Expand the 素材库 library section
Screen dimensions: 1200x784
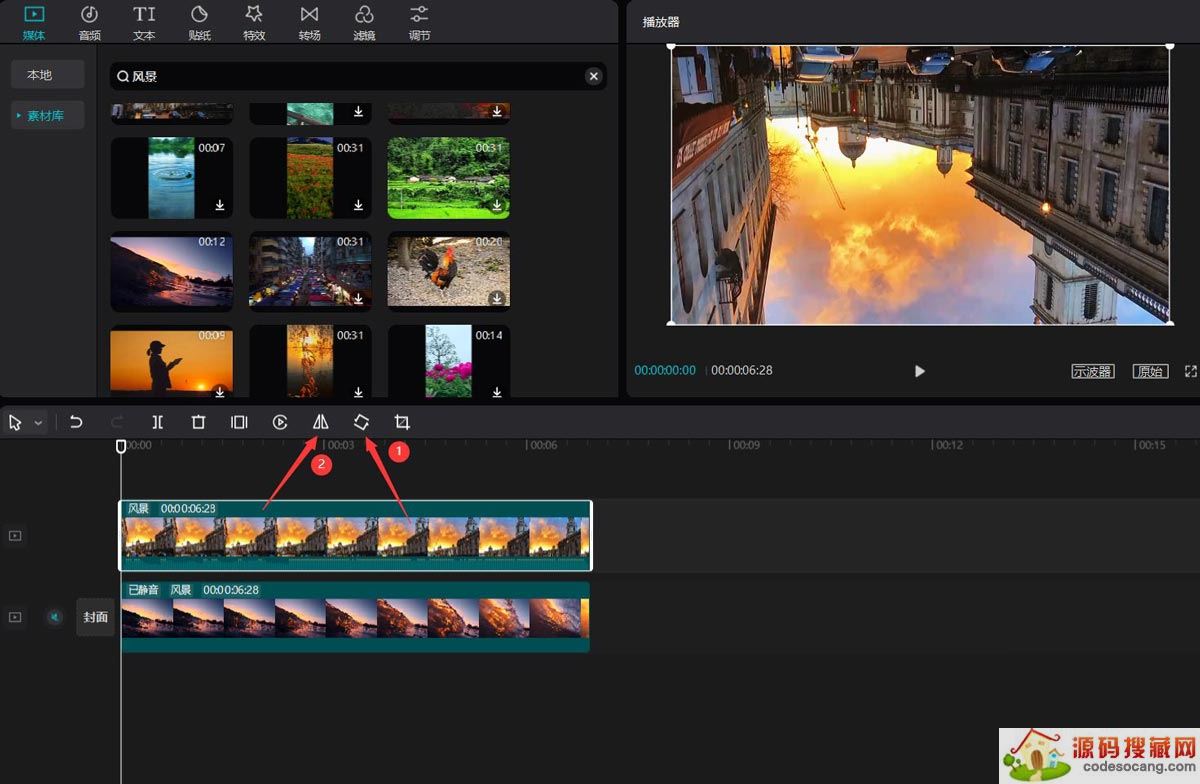click(46, 115)
